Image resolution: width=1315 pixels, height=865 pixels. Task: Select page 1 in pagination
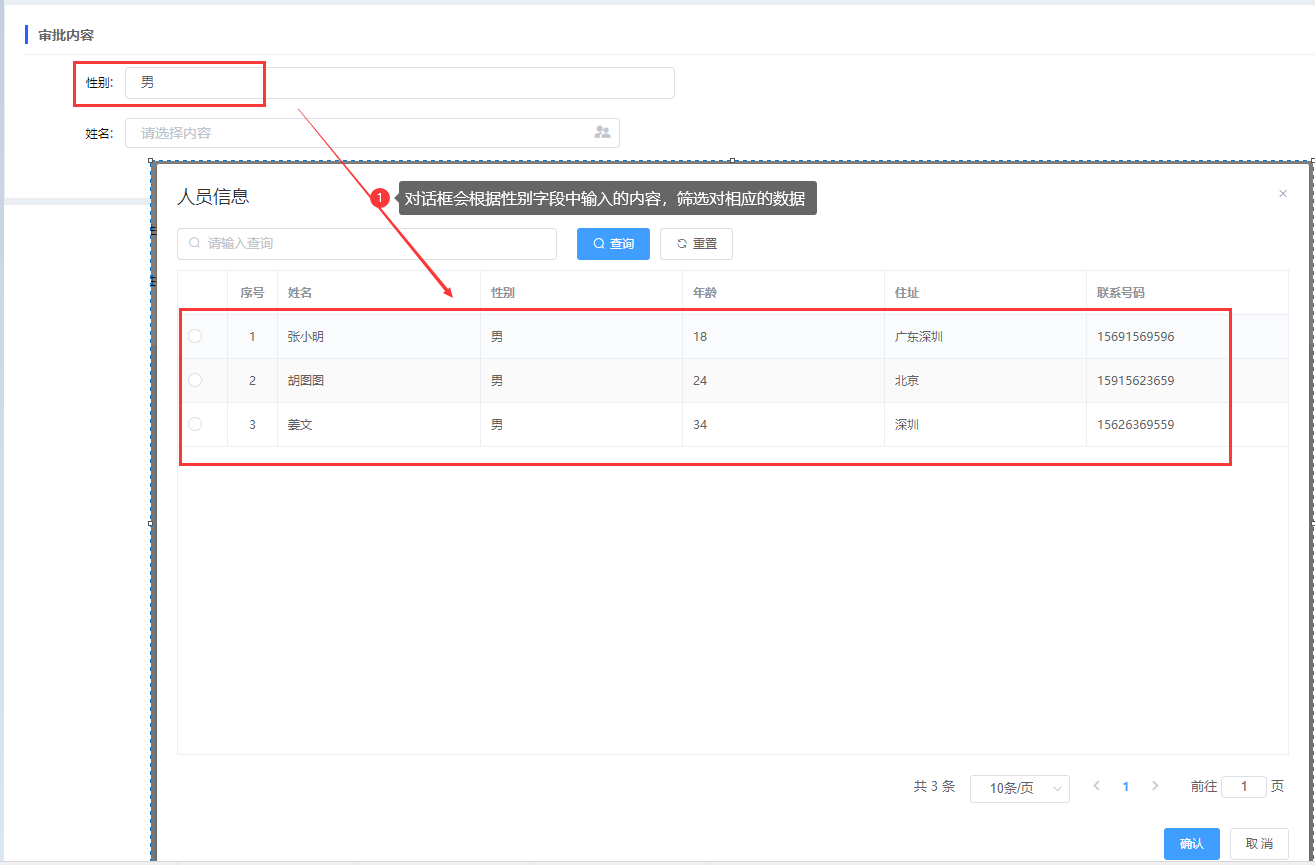1126,787
